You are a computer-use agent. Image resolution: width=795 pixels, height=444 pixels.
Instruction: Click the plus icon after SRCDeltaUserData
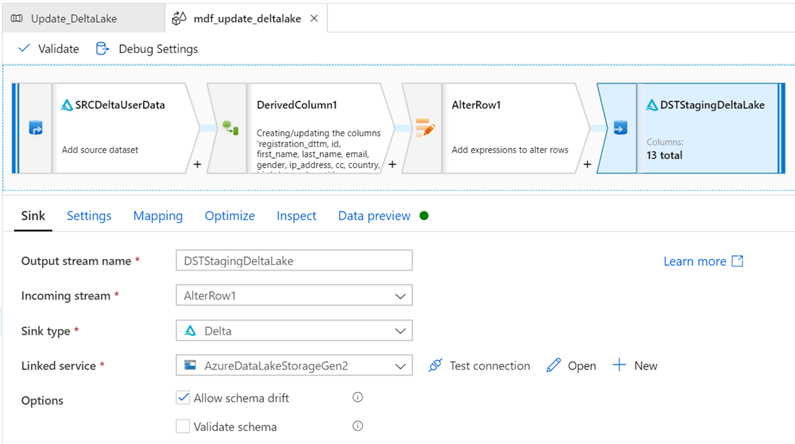pos(198,163)
